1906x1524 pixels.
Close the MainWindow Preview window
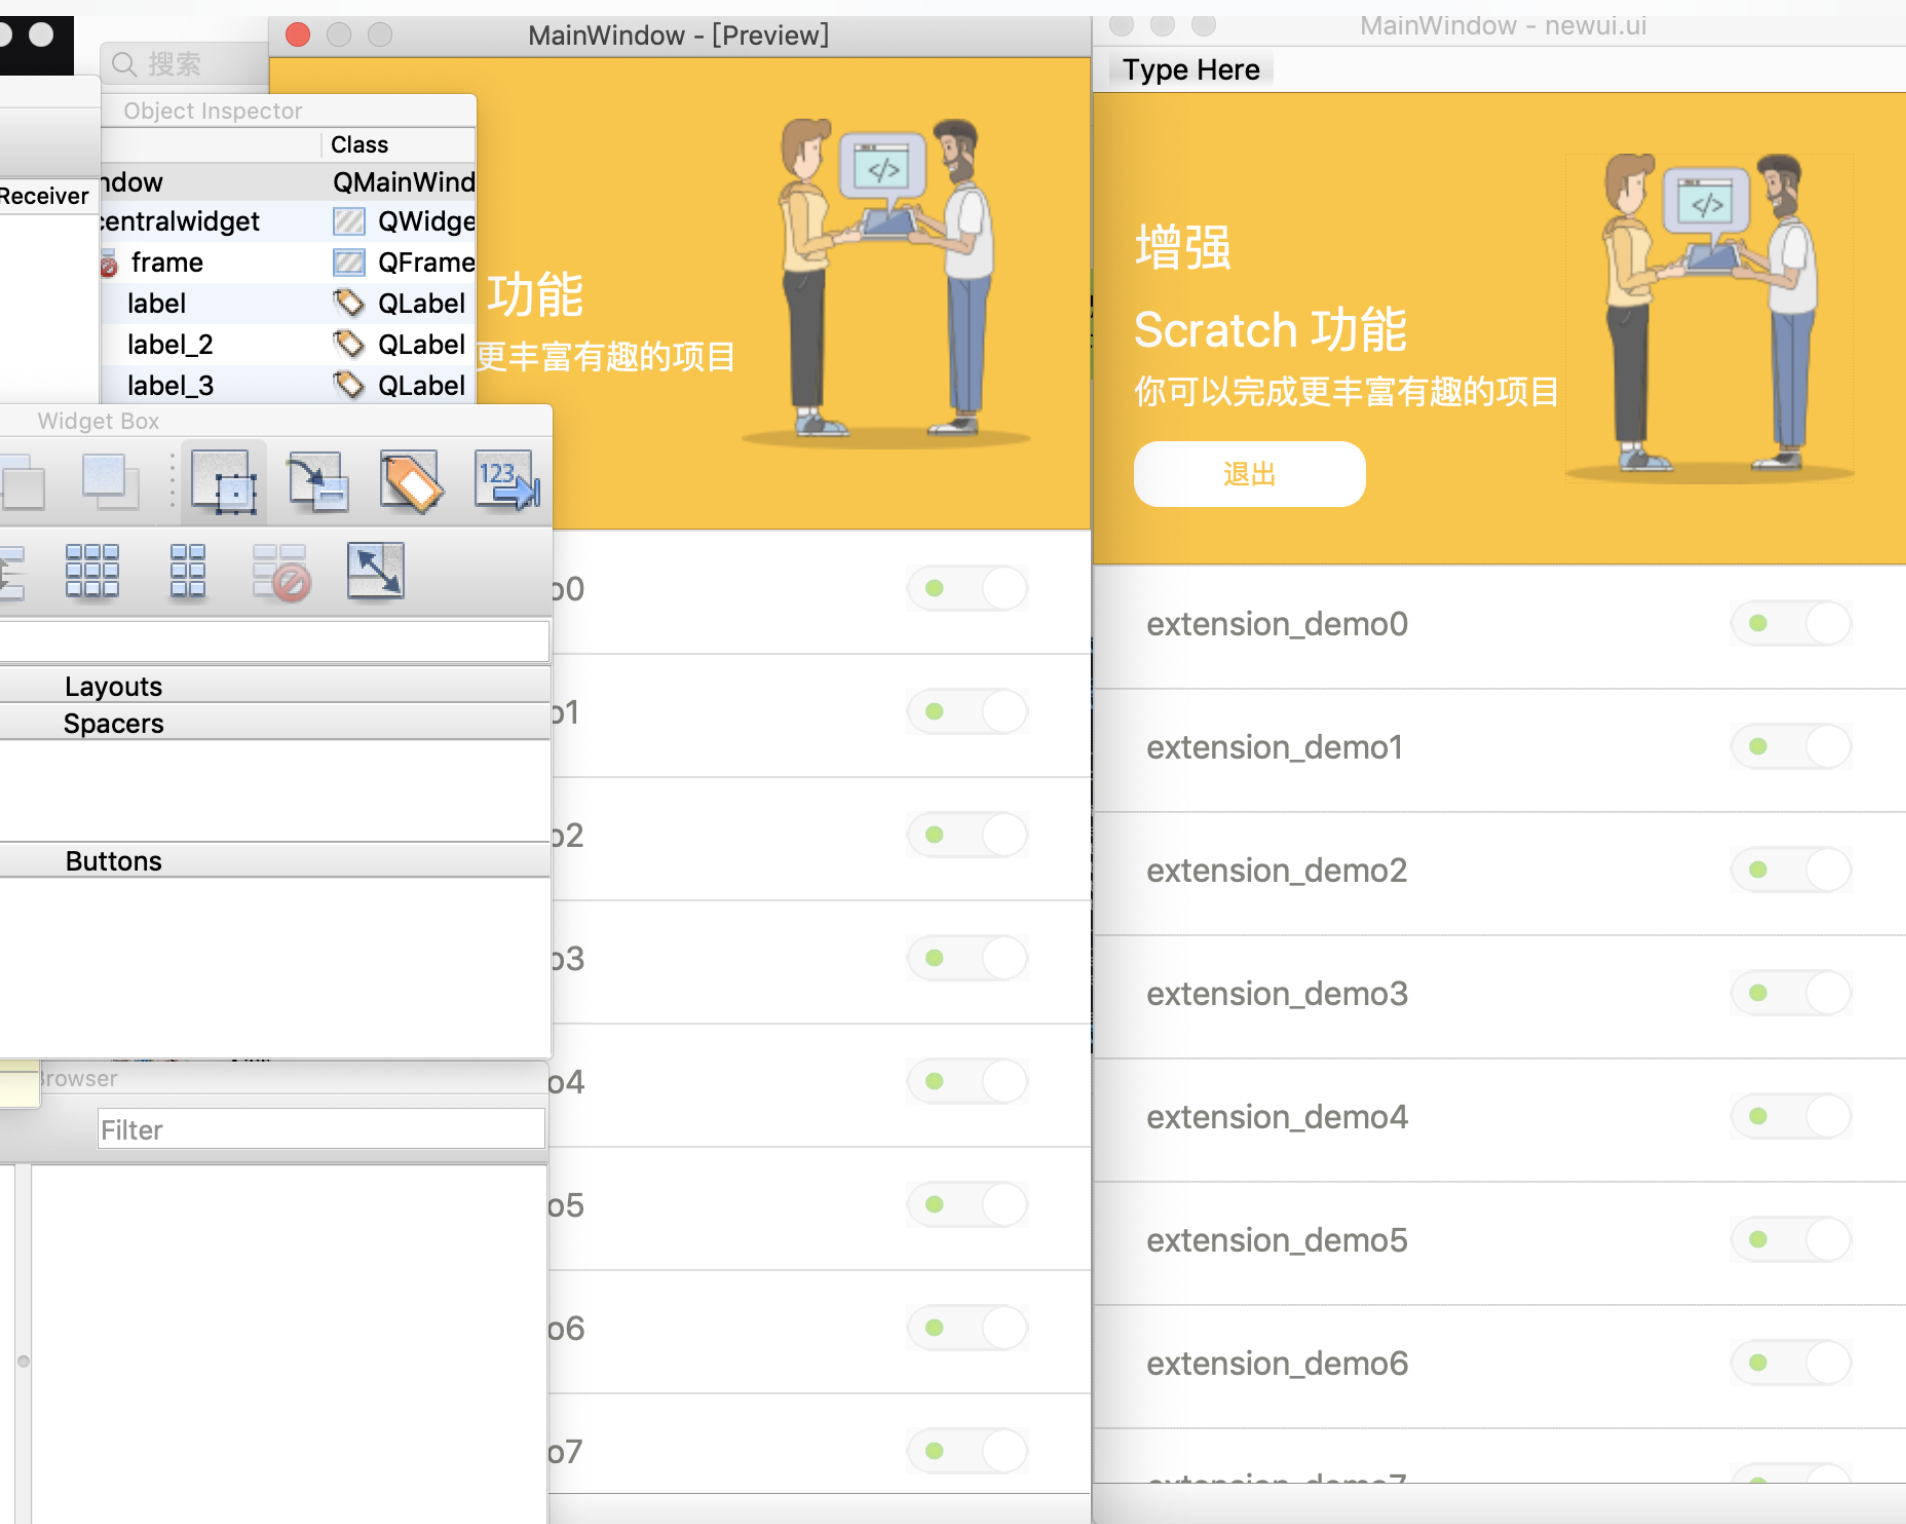(x=297, y=35)
